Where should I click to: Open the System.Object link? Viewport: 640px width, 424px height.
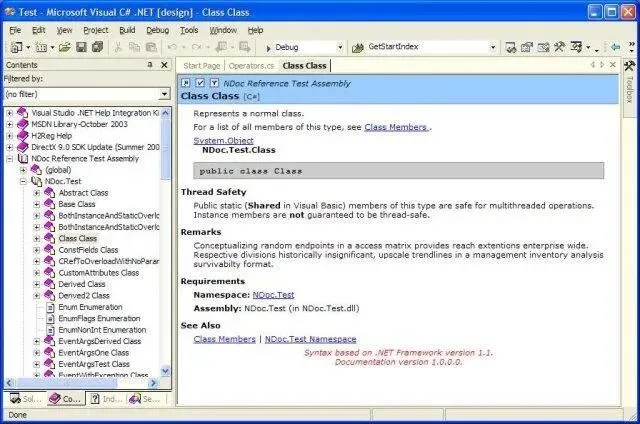[x=223, y=140]
